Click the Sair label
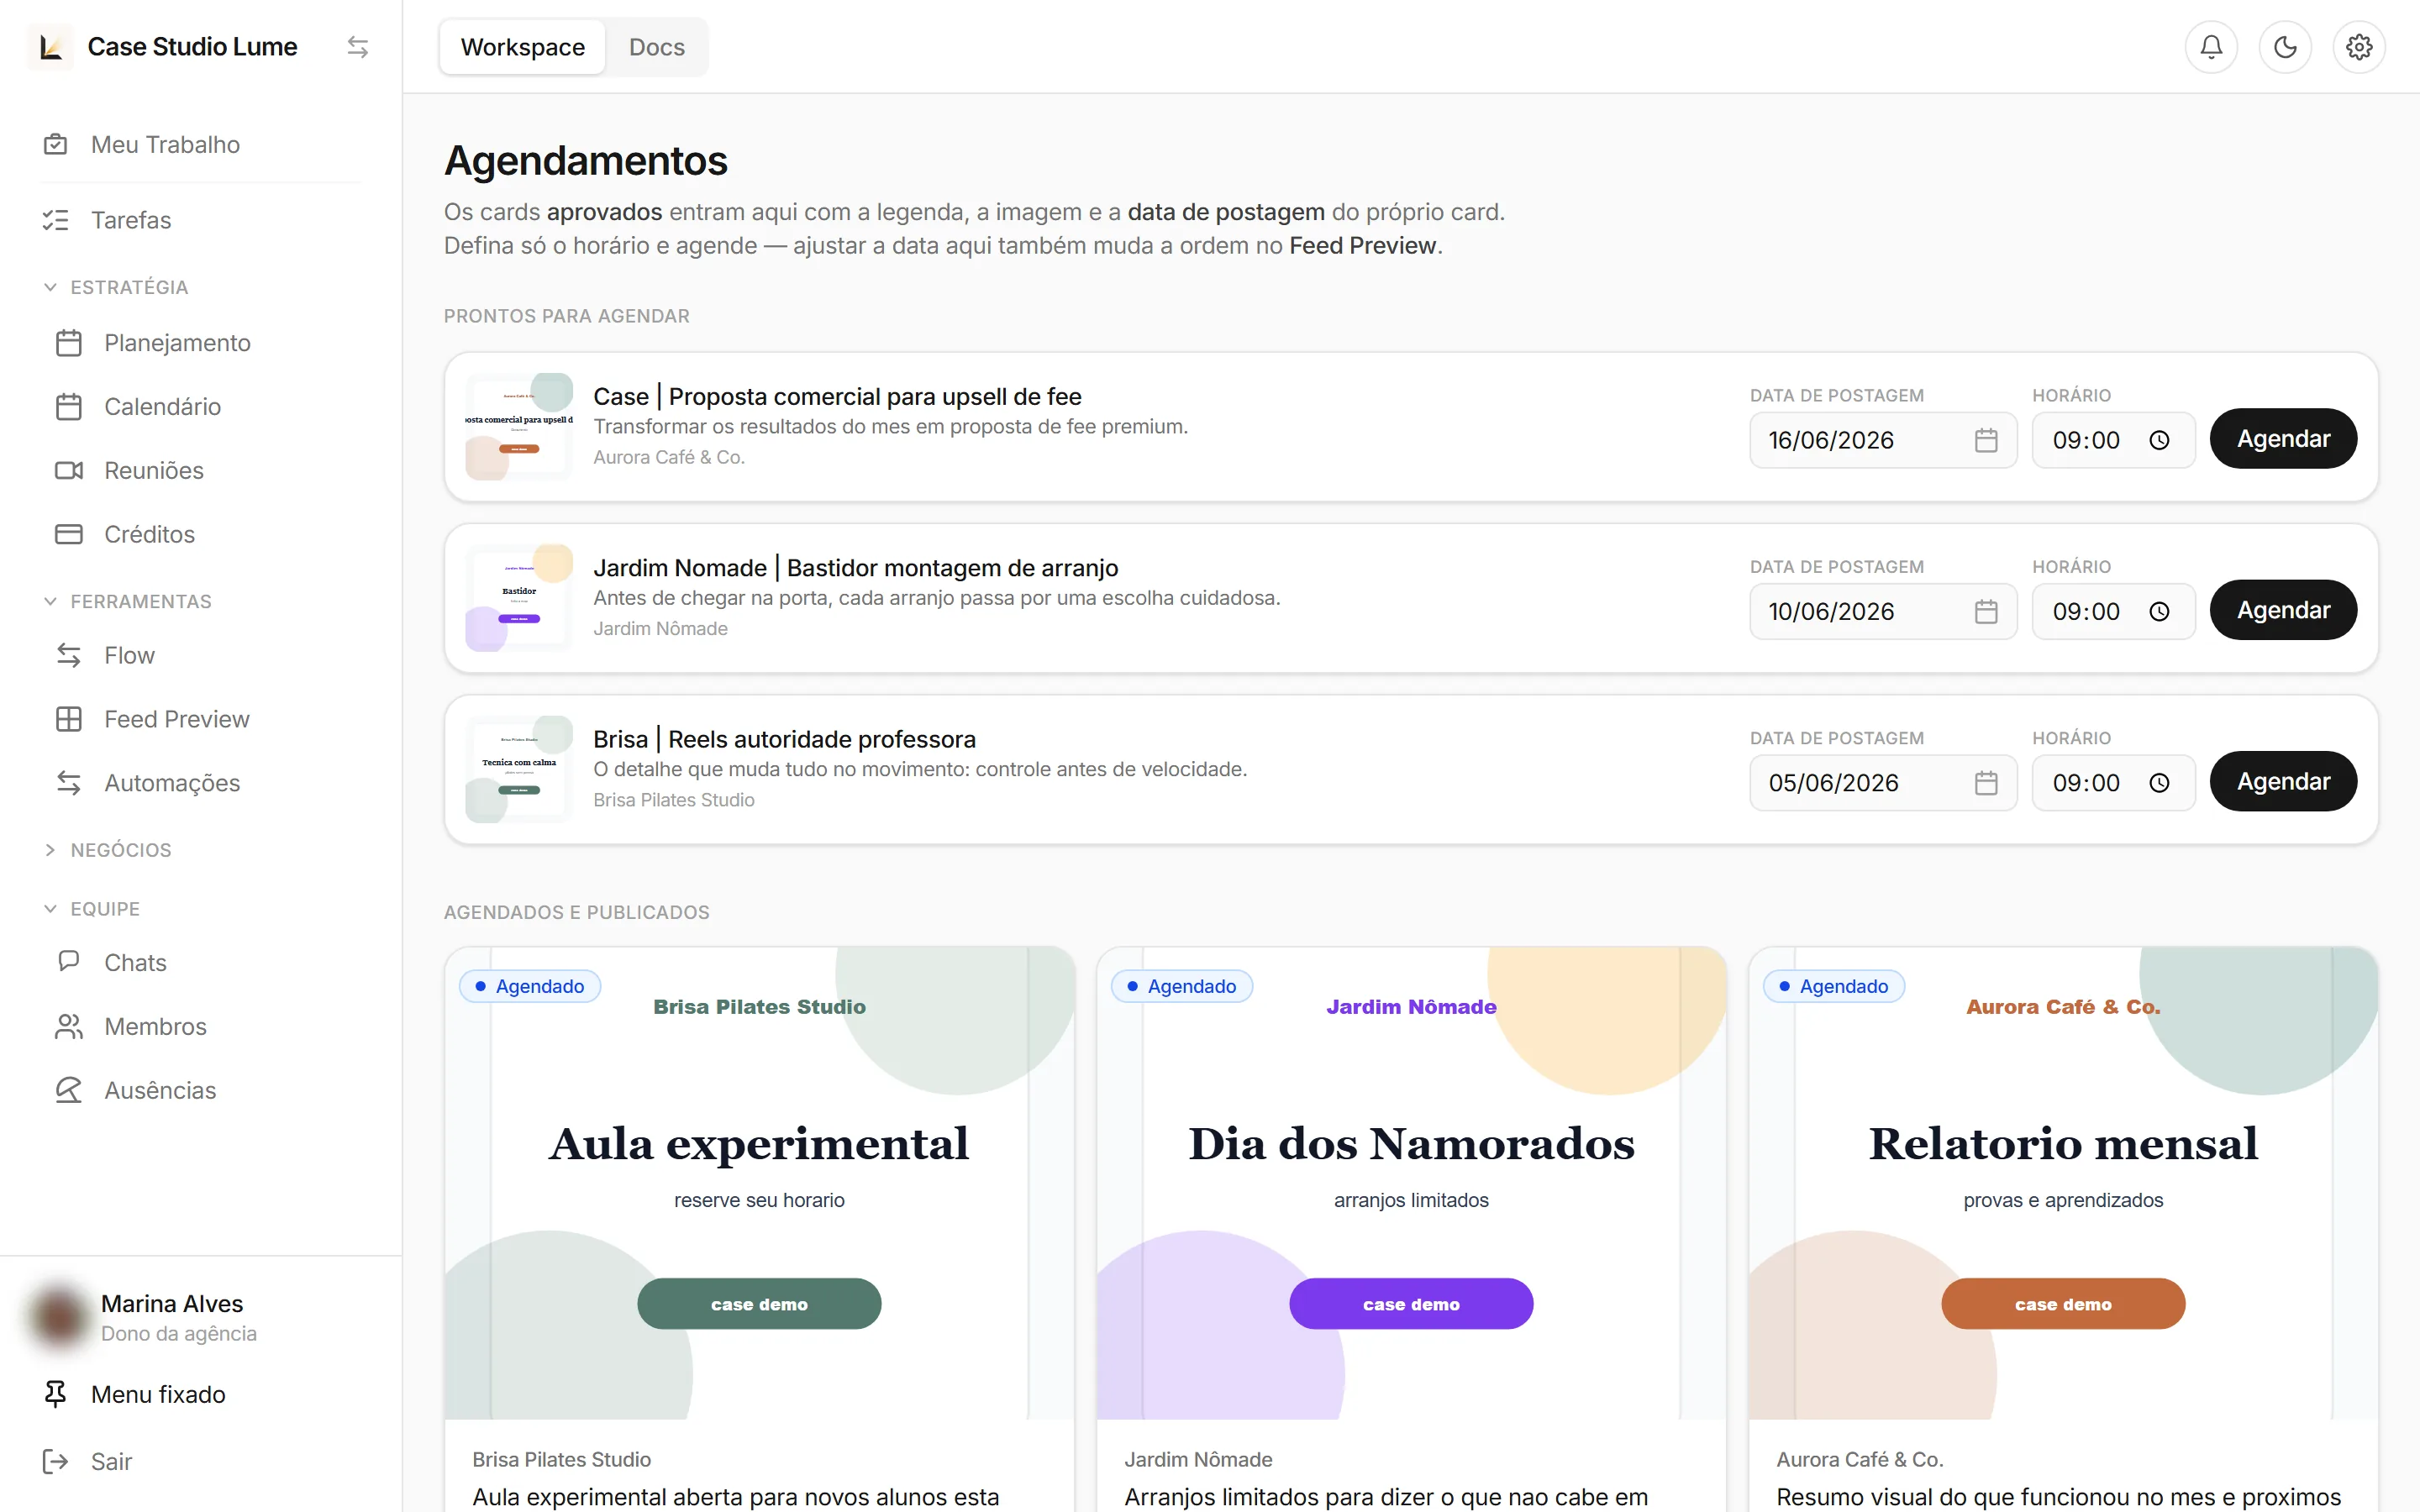Viewport: 2420px width, 1512px height. (x=112, y=1462)
